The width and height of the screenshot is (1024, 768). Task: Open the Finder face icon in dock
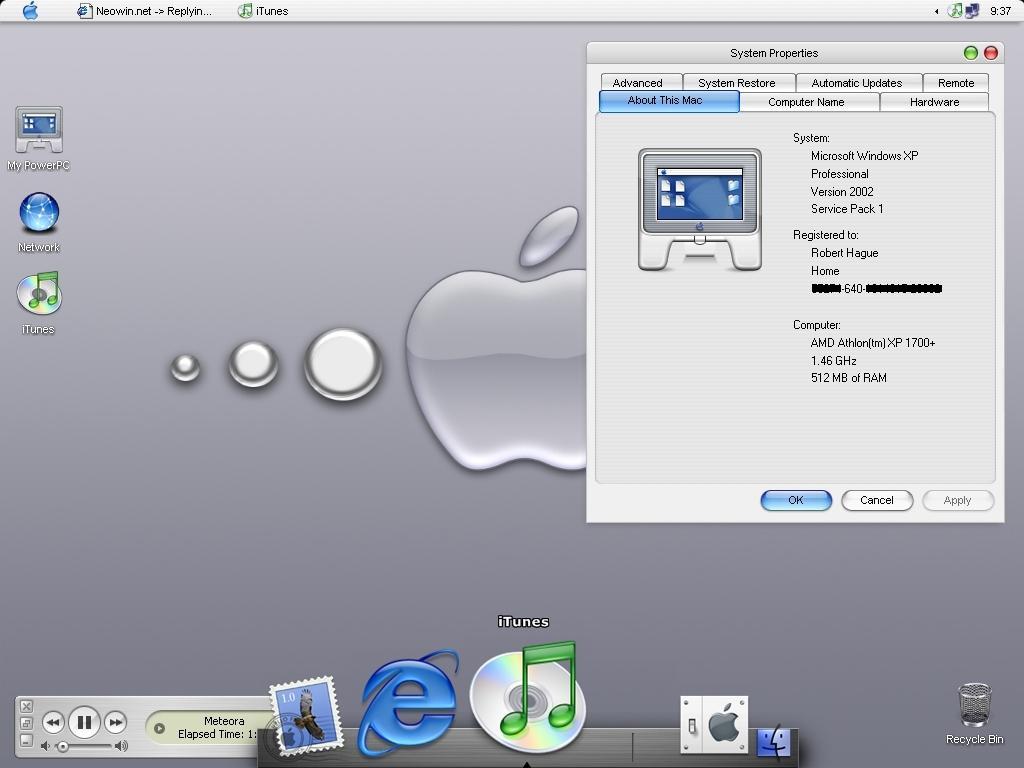pos(773,741)
